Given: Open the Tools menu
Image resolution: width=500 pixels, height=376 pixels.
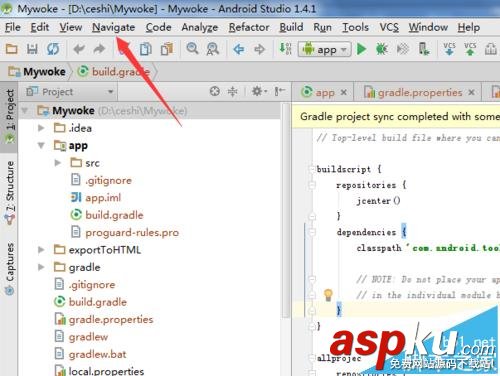Looking at the screenshot, I should point(355,27).
